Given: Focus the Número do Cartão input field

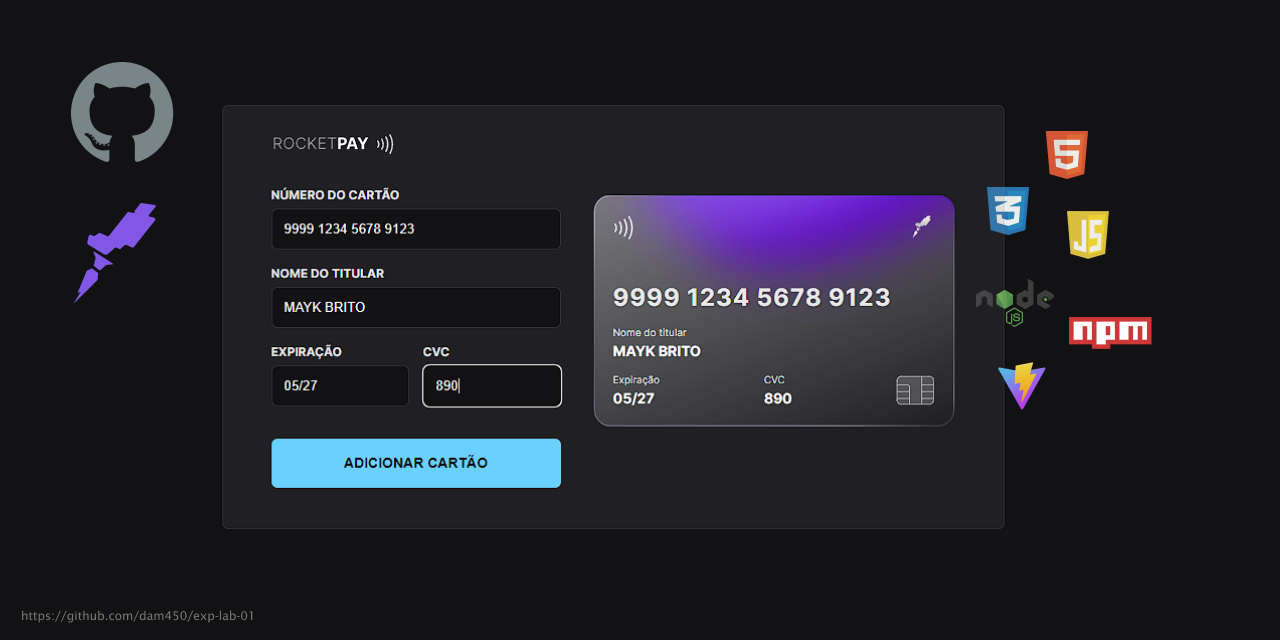Looking at the screenshot, I should pos(416,229).
